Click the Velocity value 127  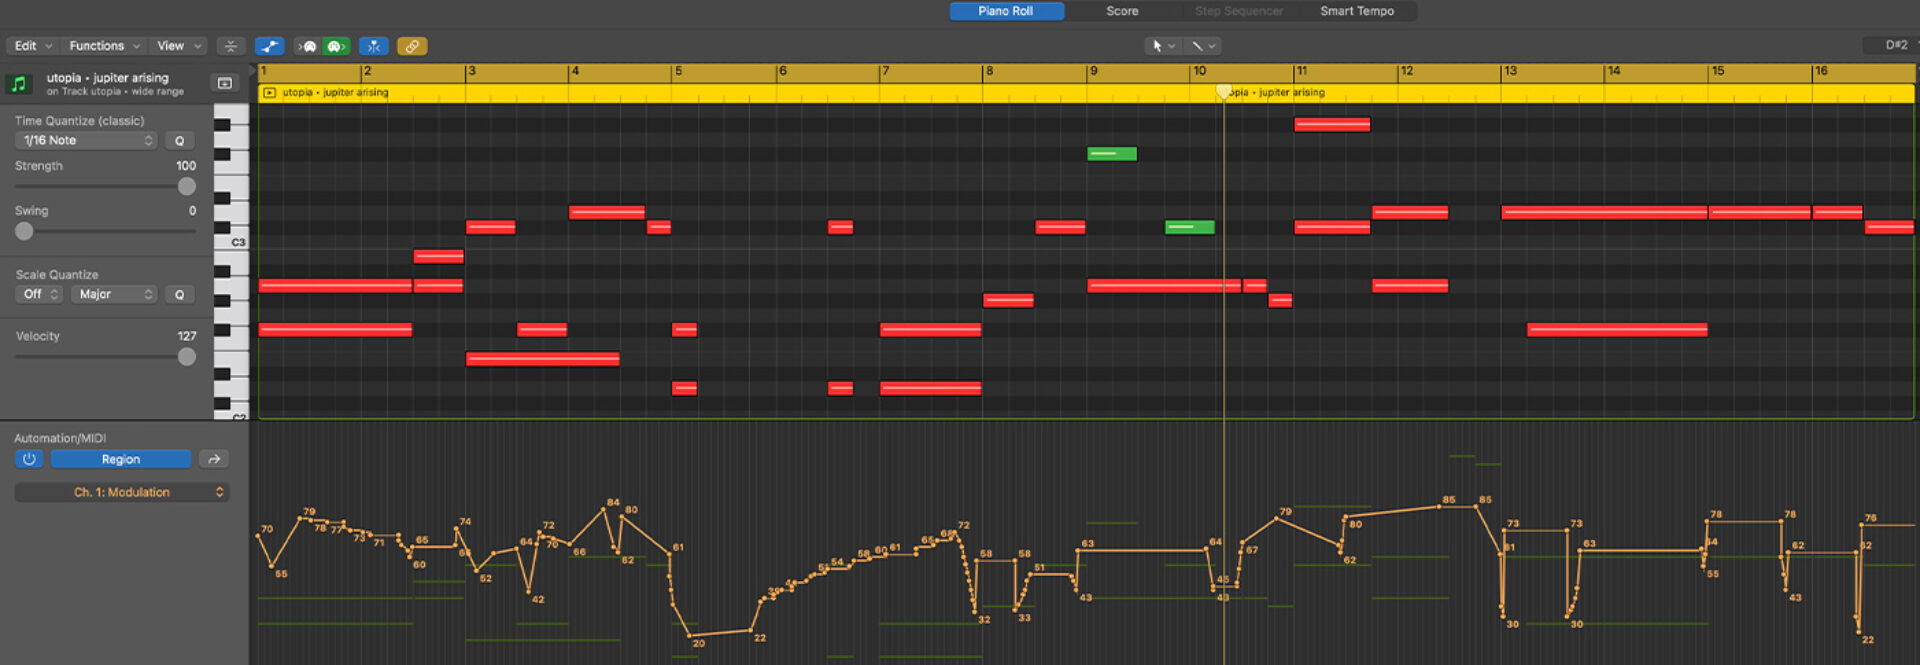coord(187,336)
